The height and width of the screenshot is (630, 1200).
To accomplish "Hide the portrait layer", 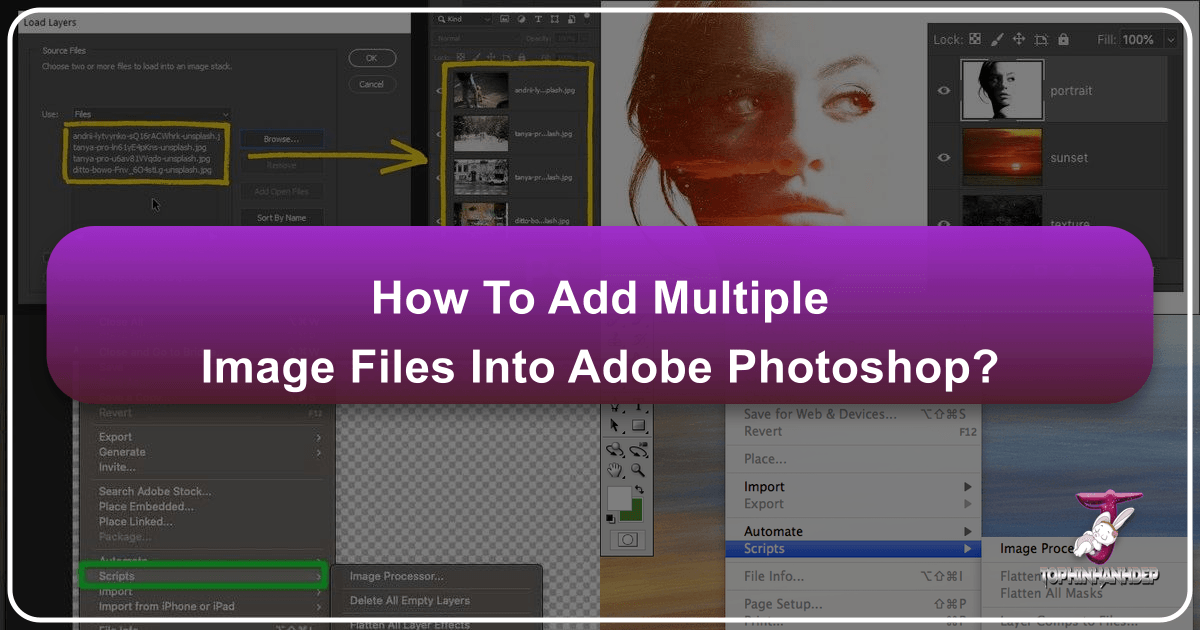I will [x=943, y=91].
